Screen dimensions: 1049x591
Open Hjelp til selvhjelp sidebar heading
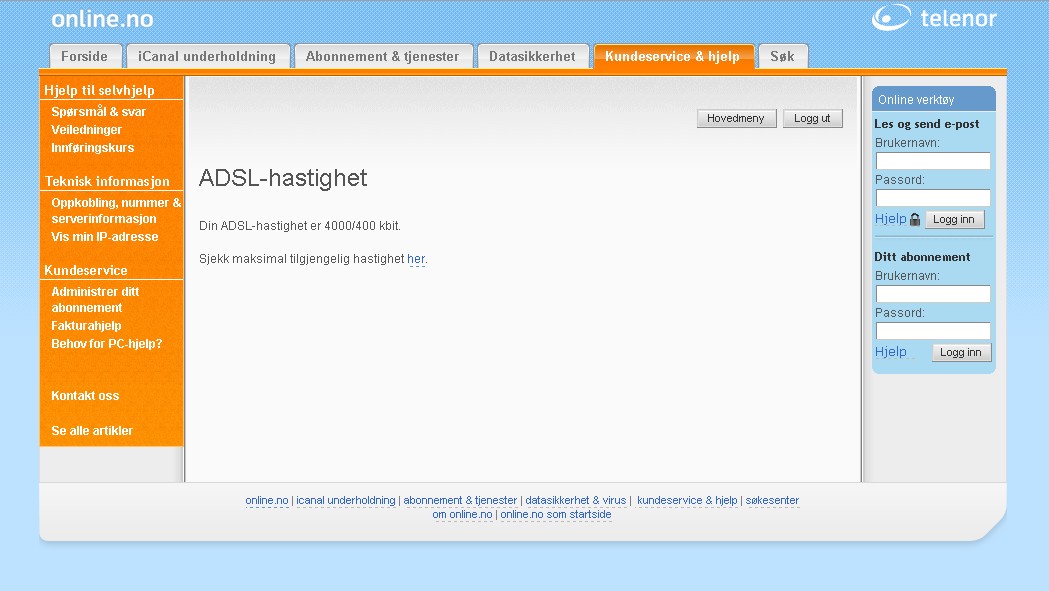click(100, 90)
